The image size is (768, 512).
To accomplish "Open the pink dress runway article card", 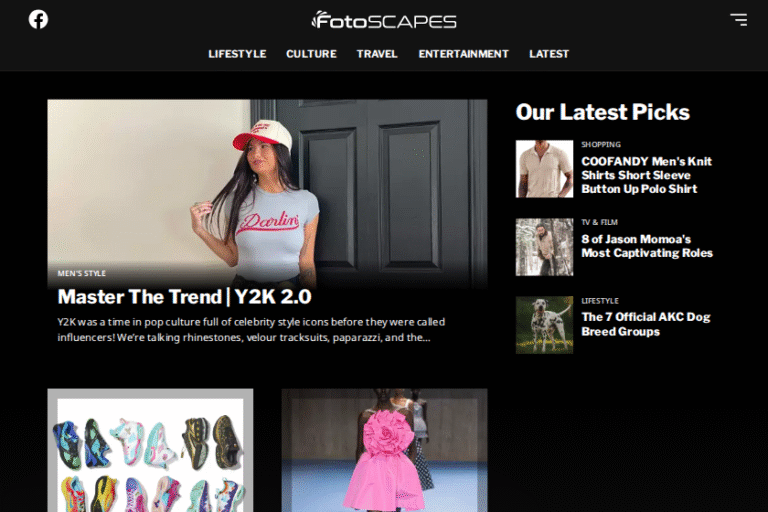I will click(x=384, y=450).
